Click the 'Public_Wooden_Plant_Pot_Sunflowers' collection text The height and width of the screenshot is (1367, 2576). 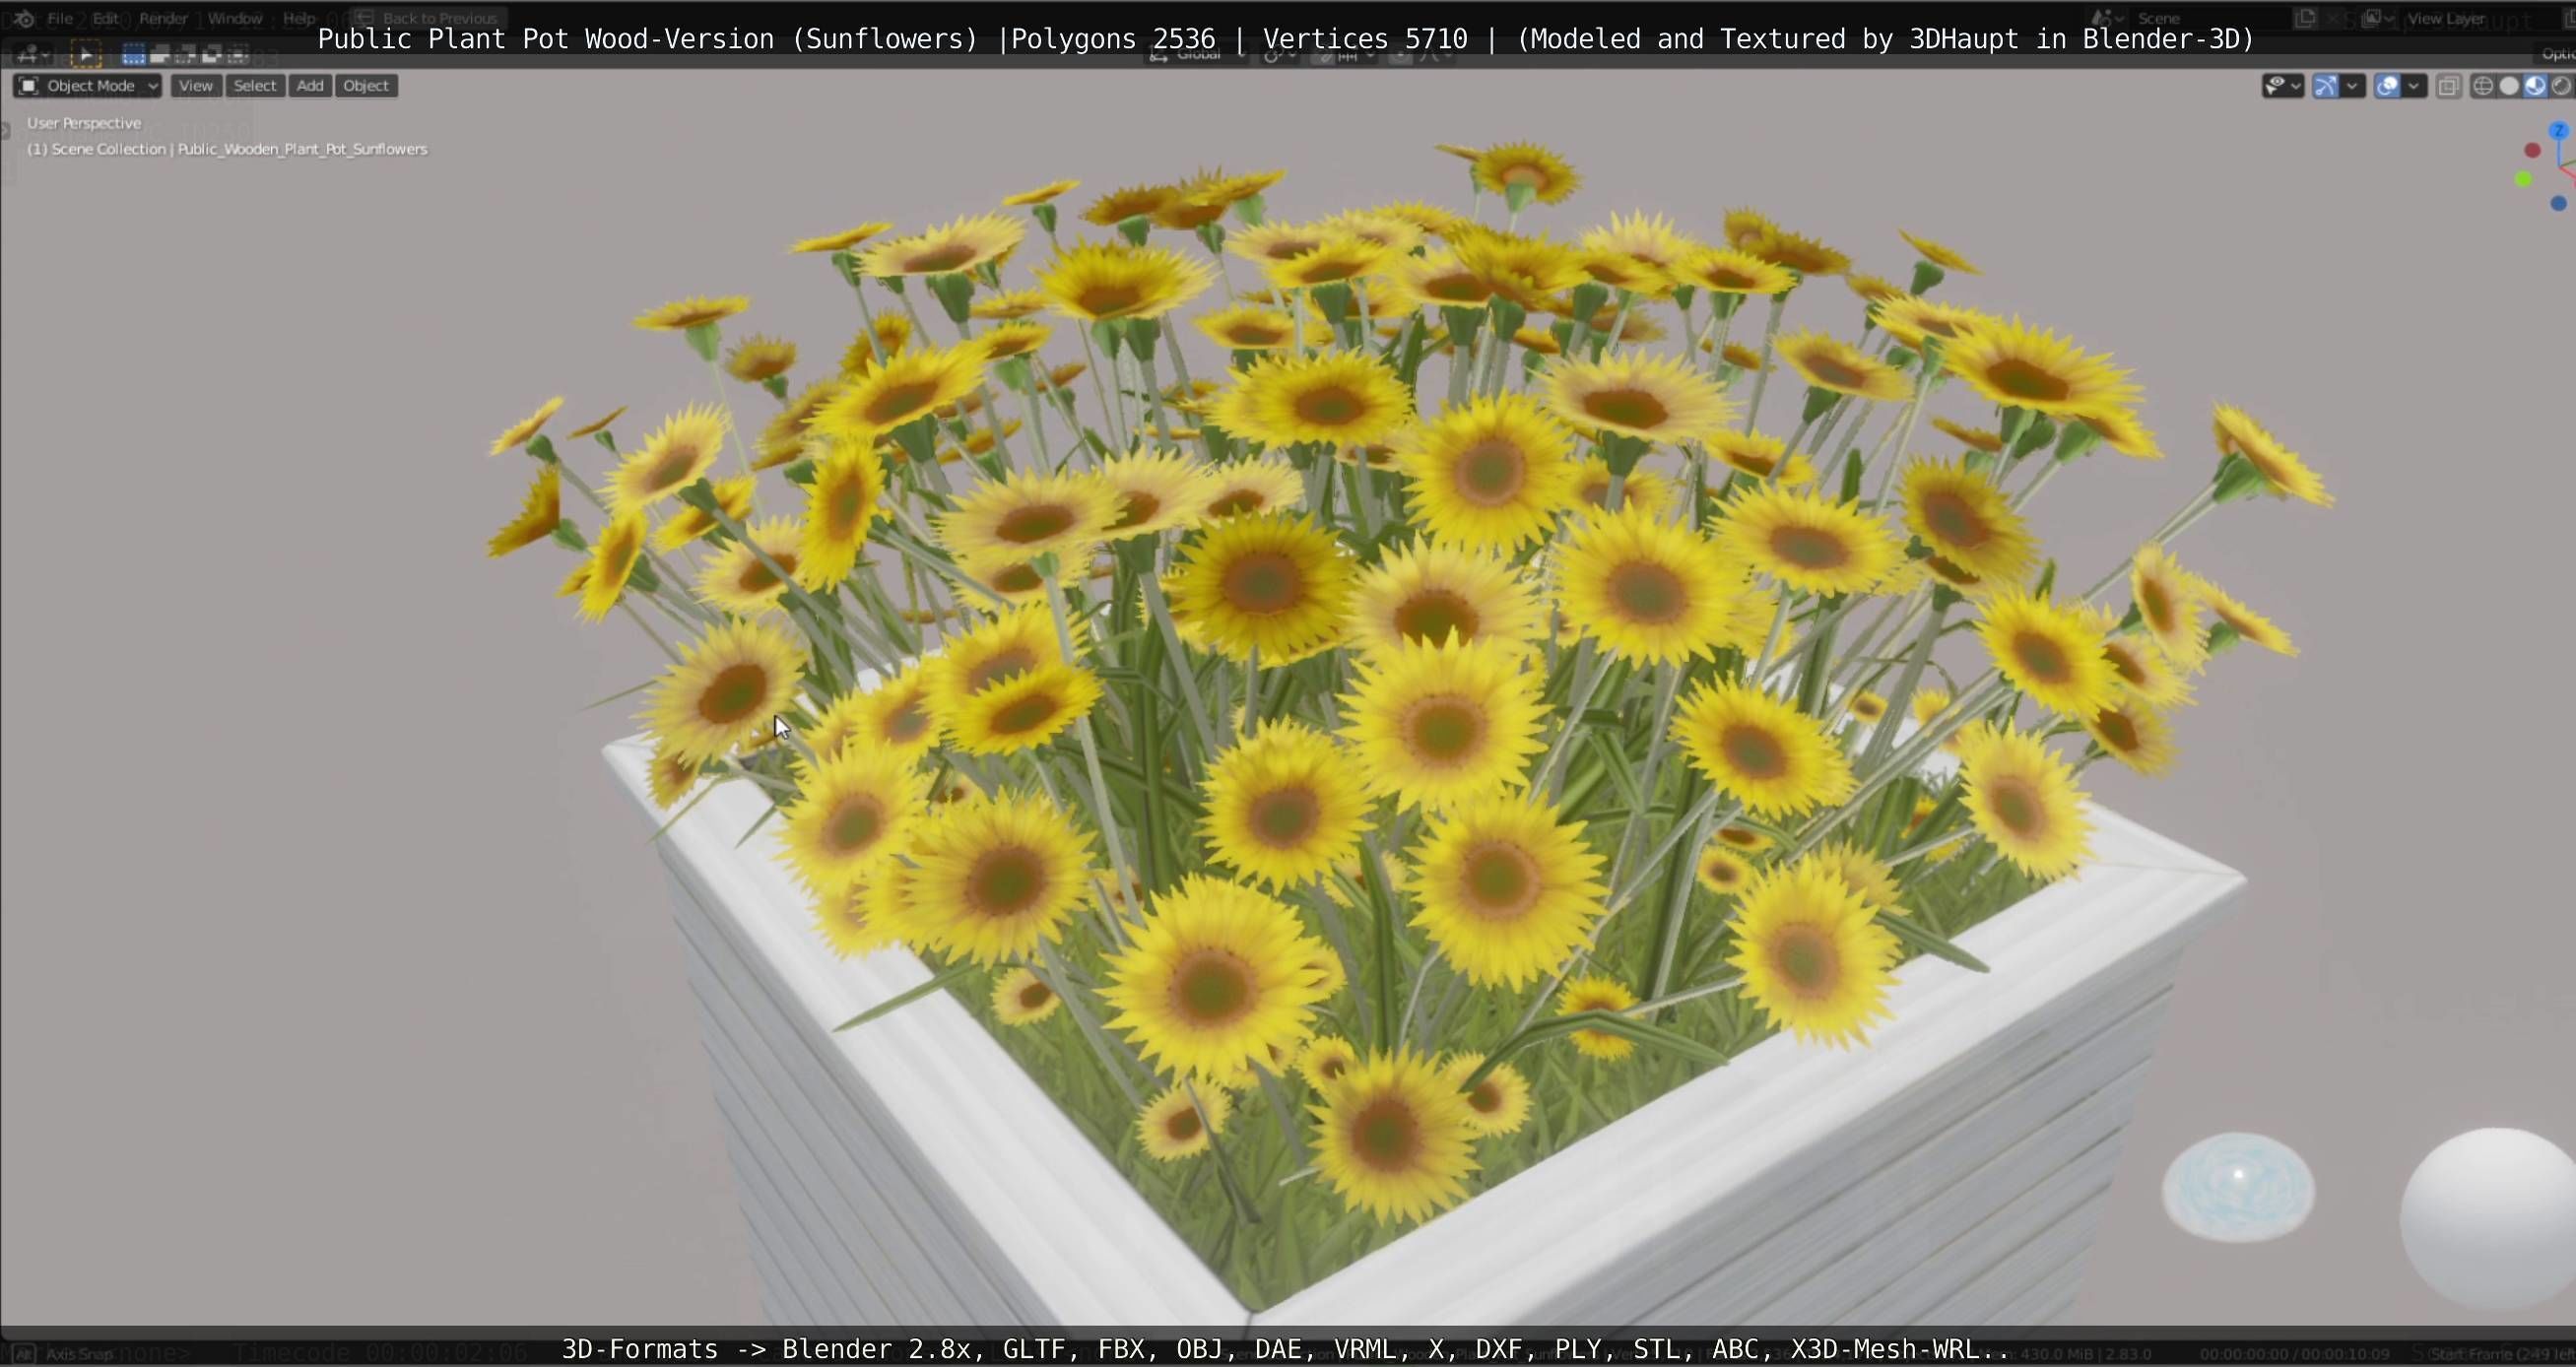tap(303, 149)
